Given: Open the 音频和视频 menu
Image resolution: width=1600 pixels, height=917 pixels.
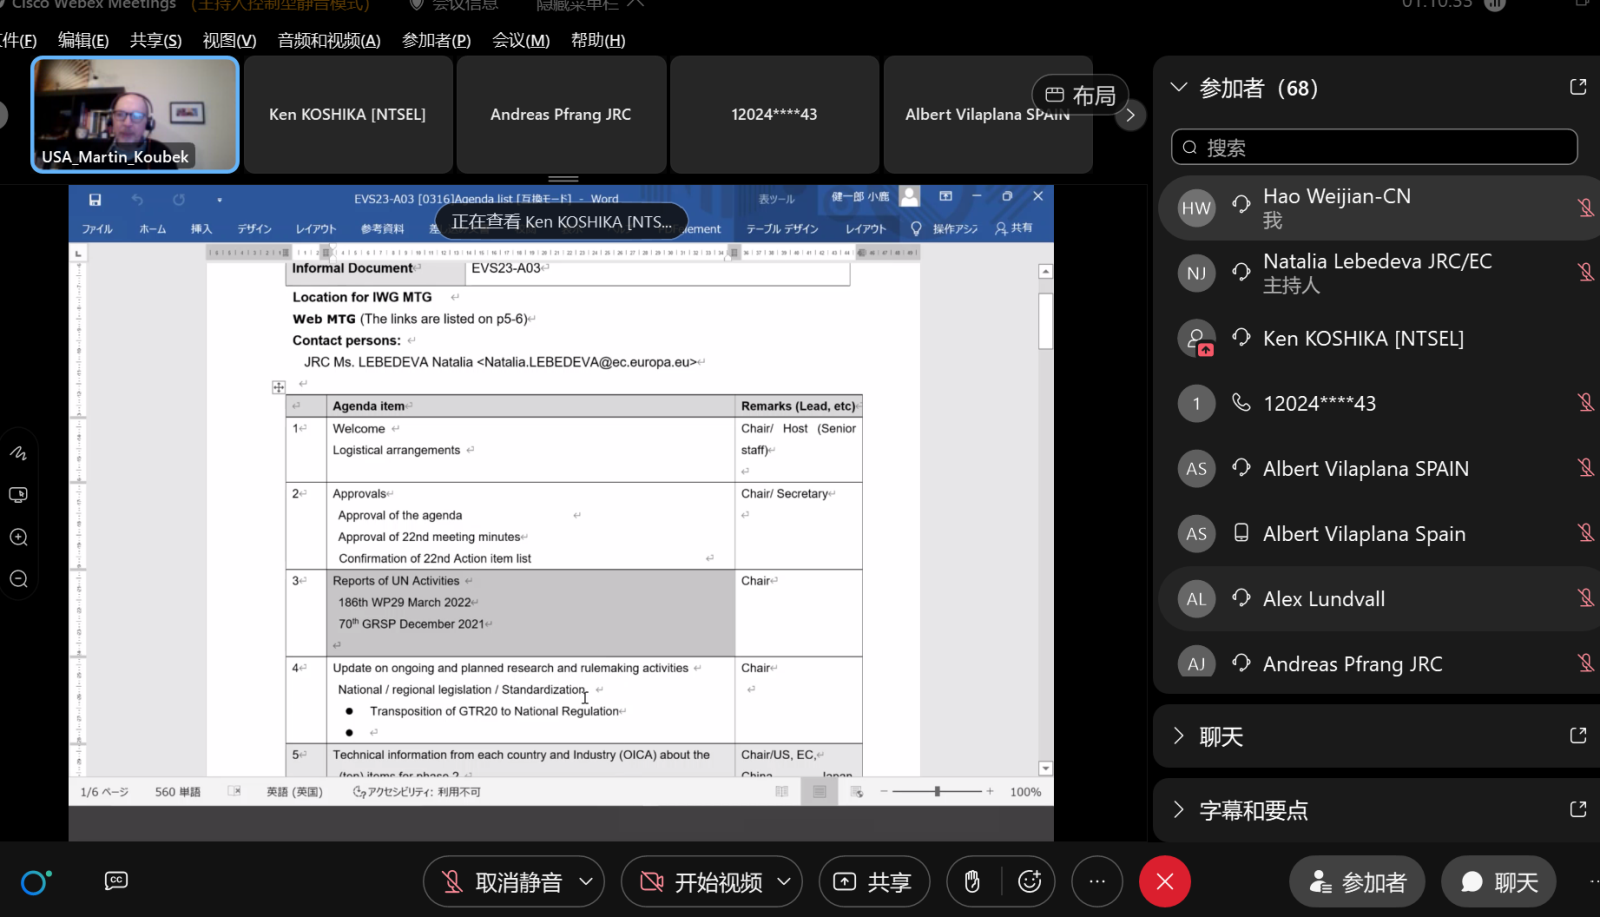Looking at the screenshot, I should [x=329, y=40].
